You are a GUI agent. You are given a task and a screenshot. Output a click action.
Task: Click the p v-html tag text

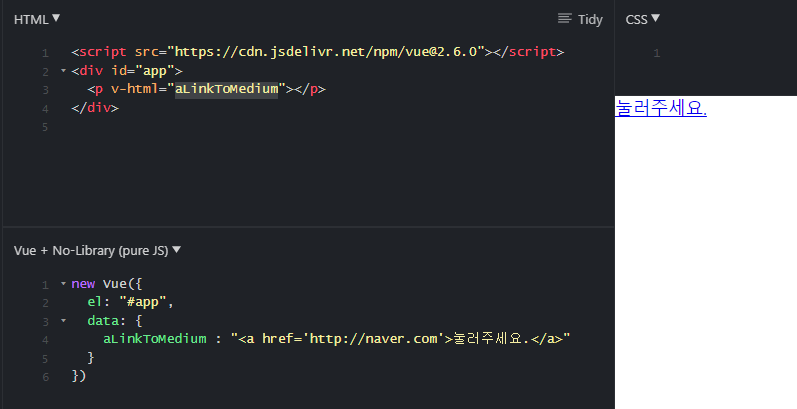coord(206,89)
